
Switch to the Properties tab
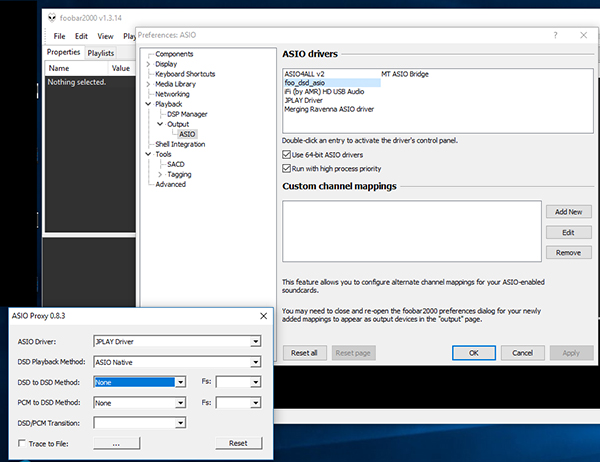[x=64, y=52]
